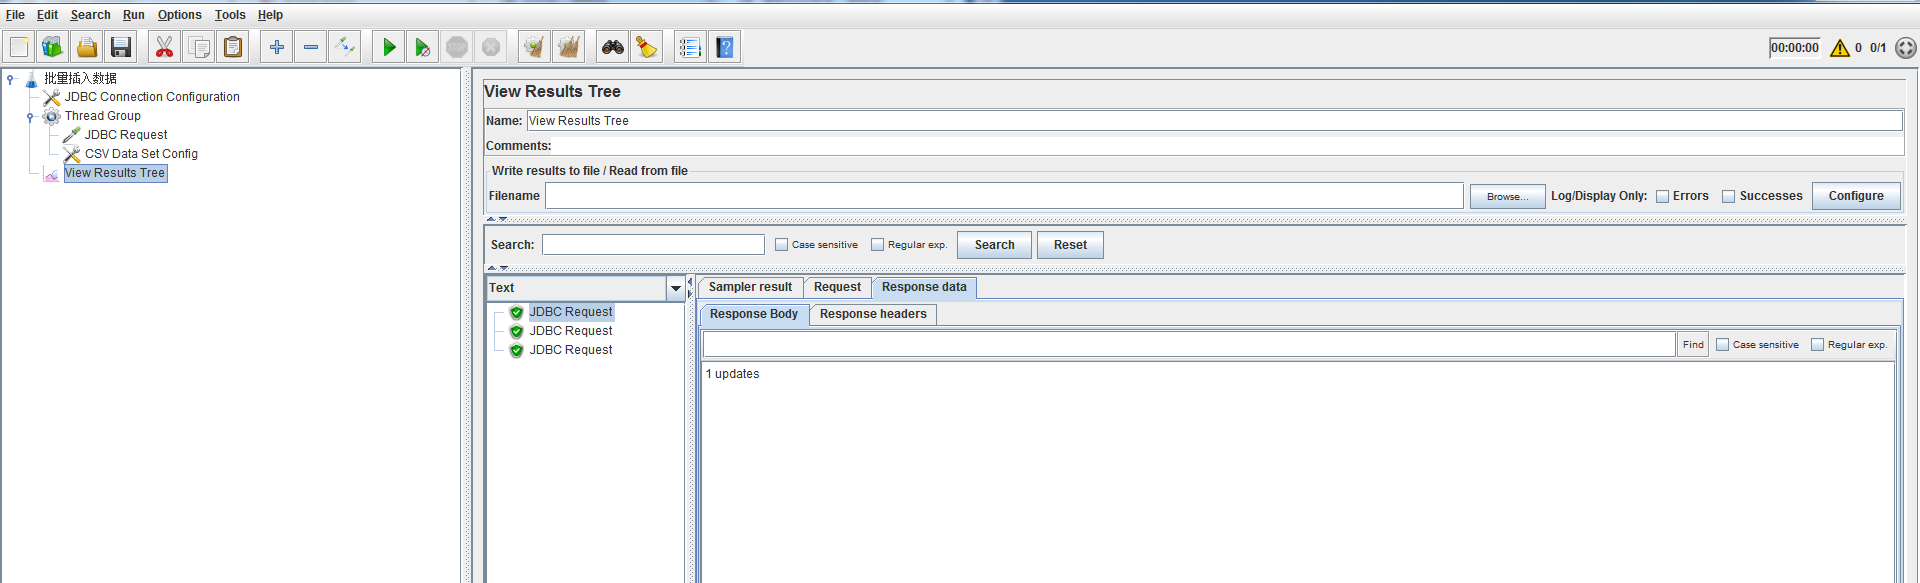Enable the Errors checkbox
The width and height of the screenshot is (1920, 583).
pos(1662,196)
